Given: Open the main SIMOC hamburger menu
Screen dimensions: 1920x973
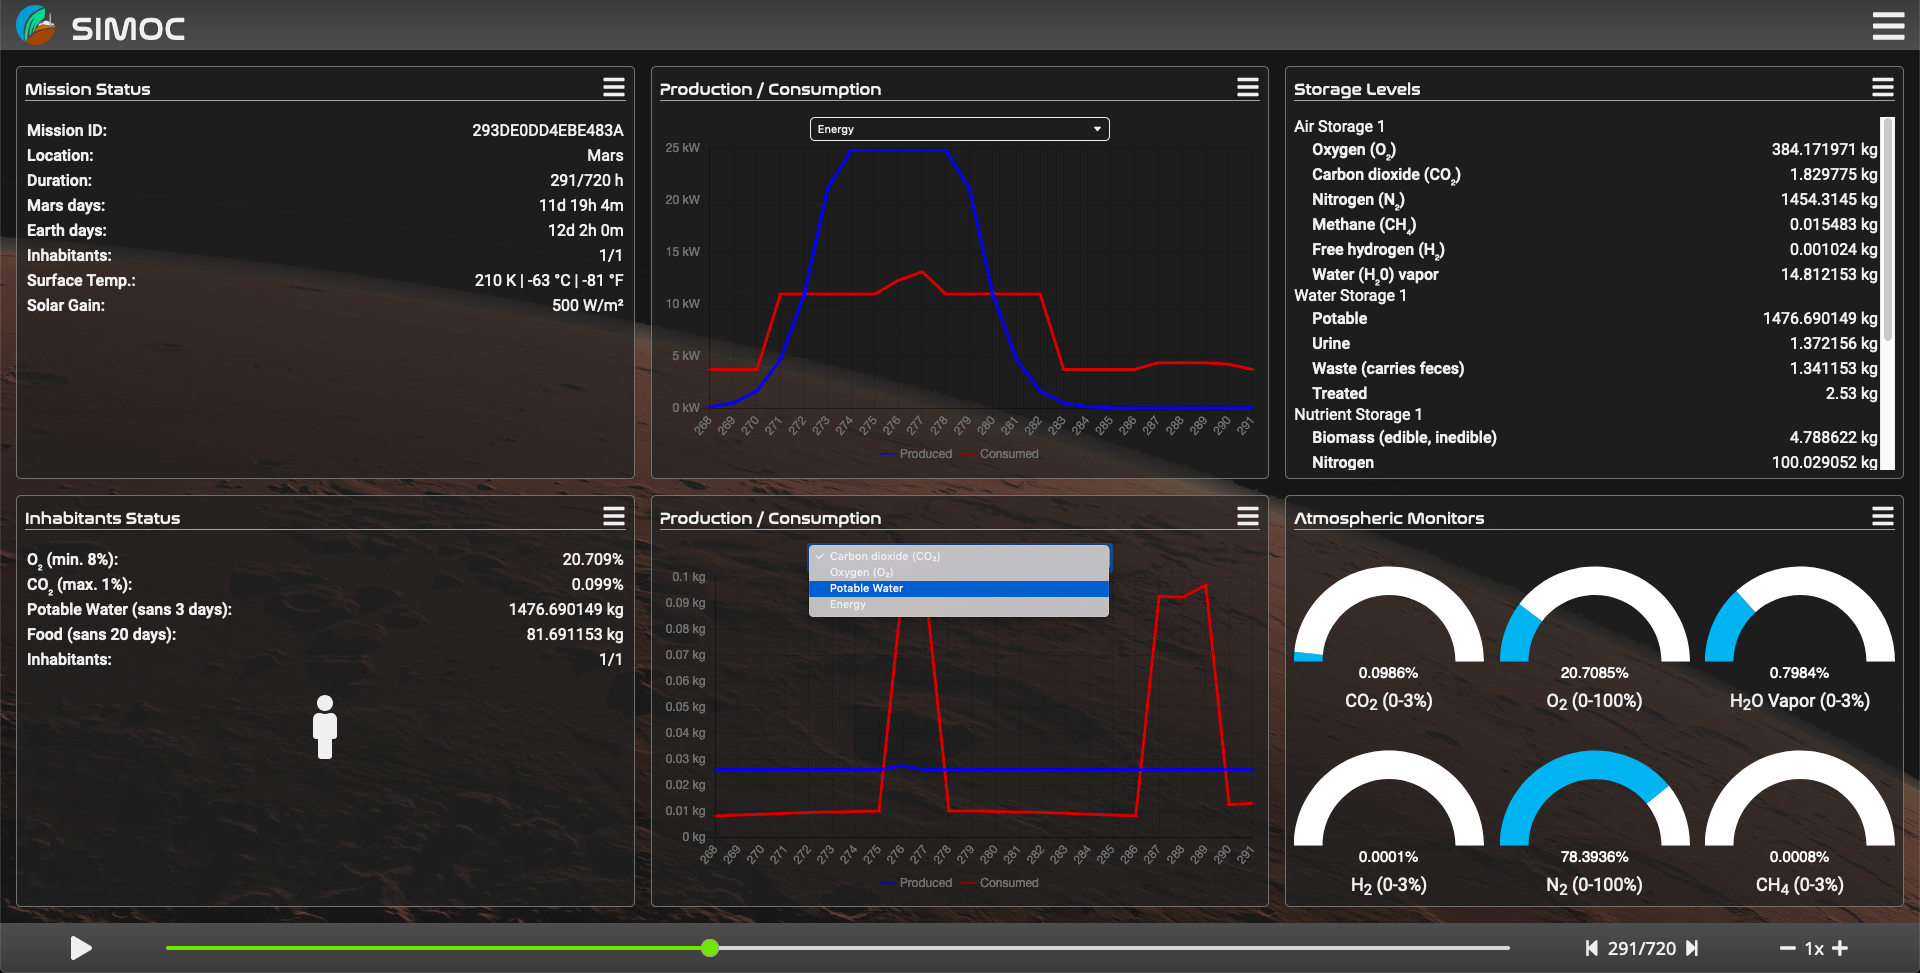Looking at the screenshot, I should (1888, 26).
